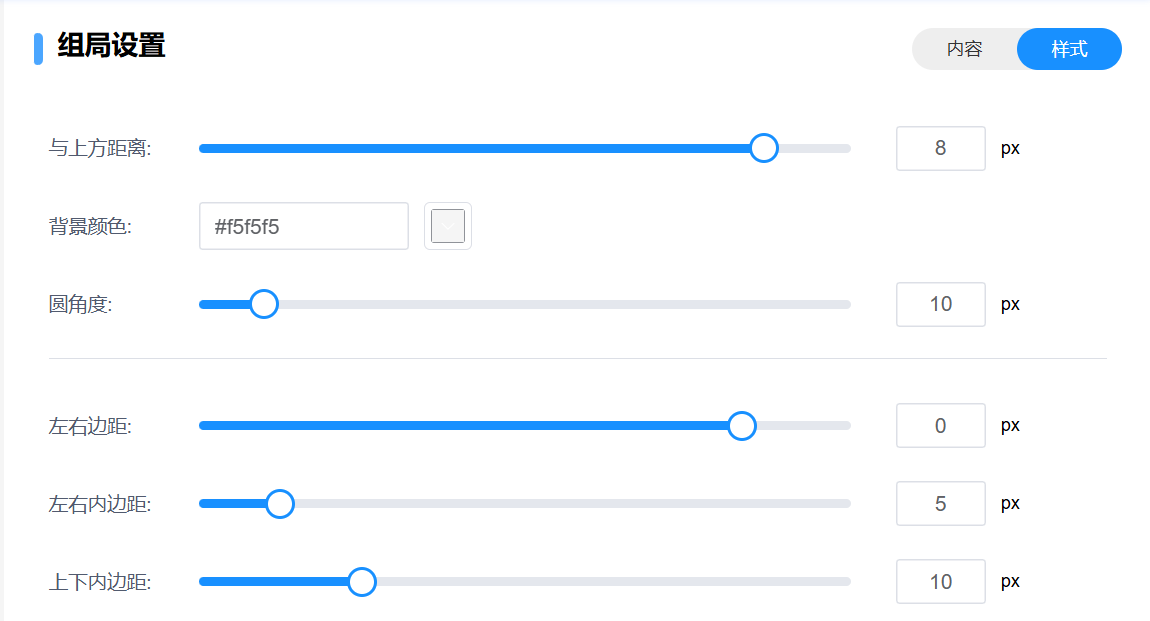Click the 与上方距离 slider handle
This screenshot has width=1150, height=621.
point(764,148)
